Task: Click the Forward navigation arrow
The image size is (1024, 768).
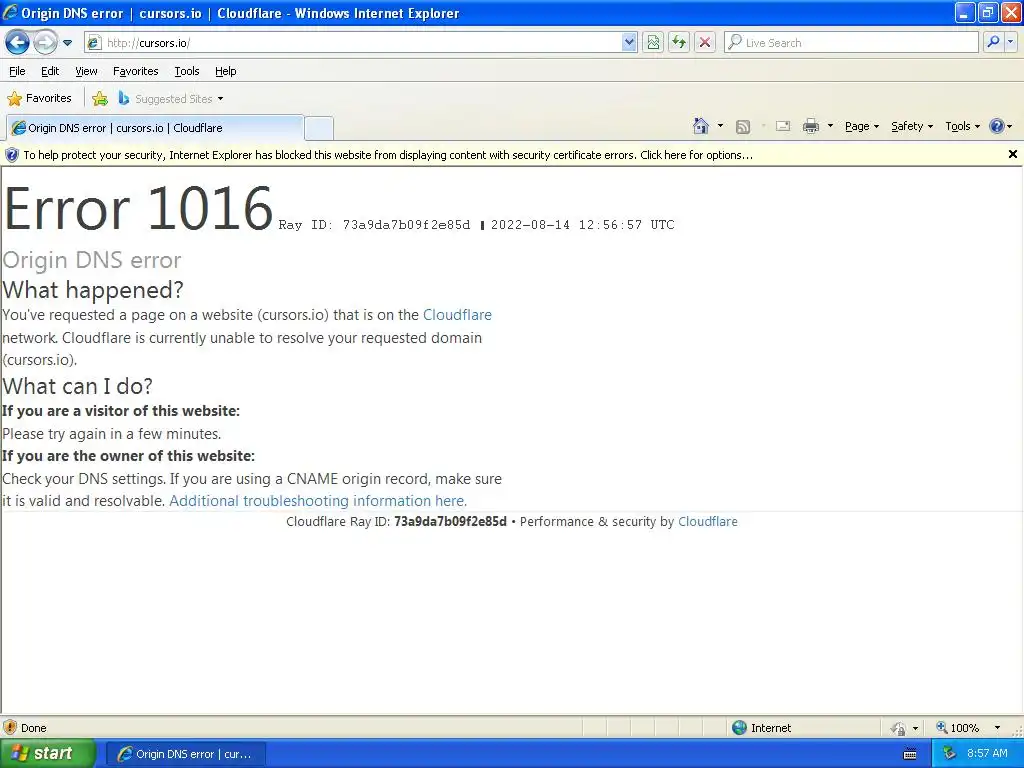Action: click(x=44, y=43)
